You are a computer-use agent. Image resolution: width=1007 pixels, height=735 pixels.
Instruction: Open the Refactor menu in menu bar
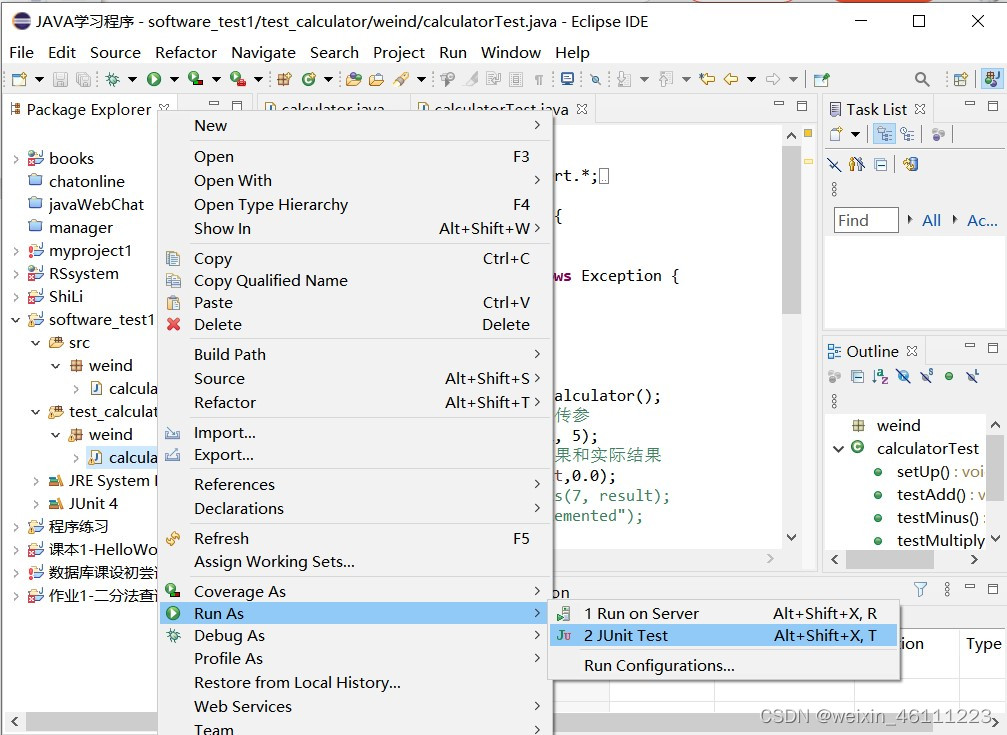pos(186,53)
